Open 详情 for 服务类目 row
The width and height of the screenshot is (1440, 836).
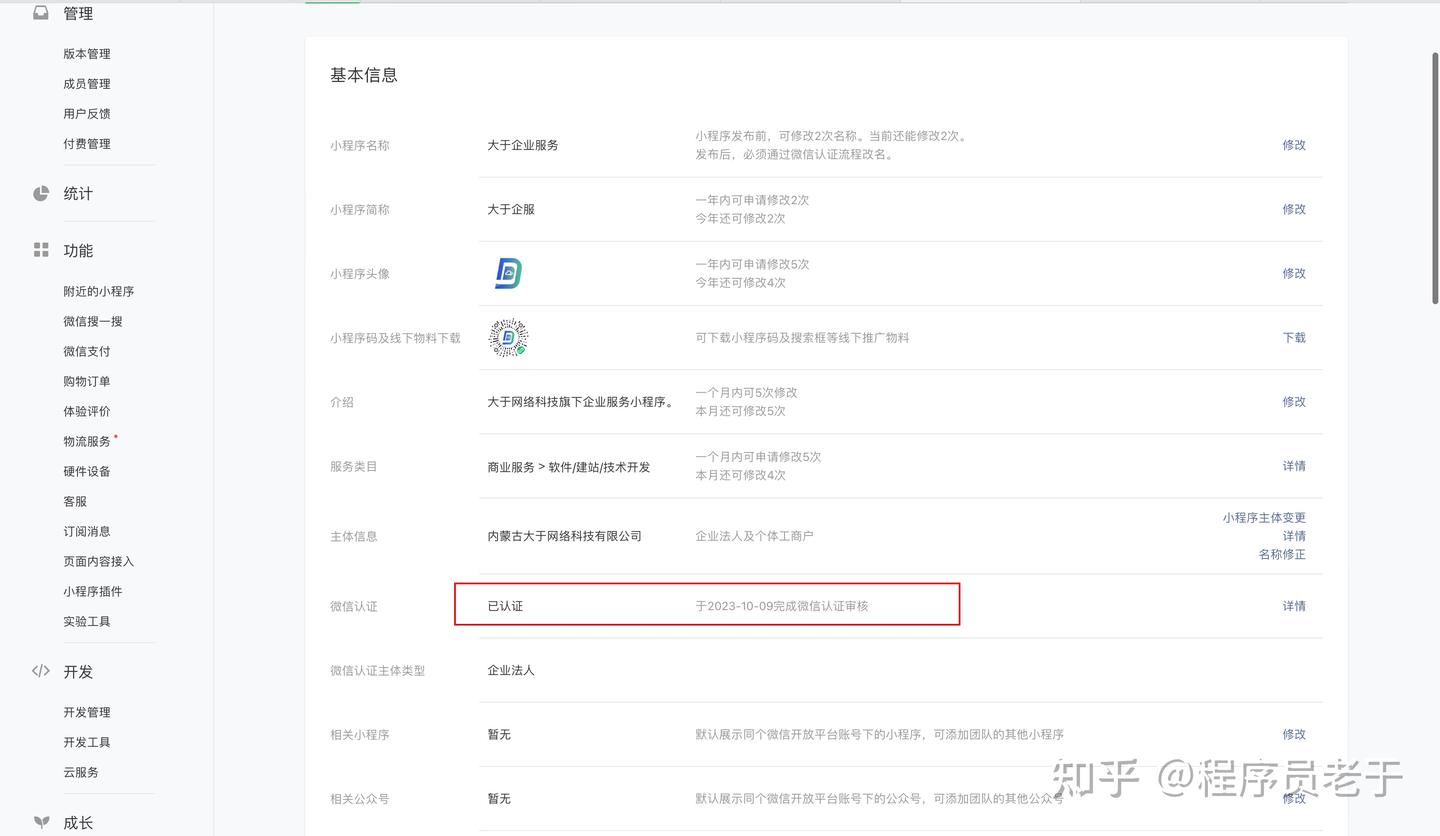pyautogui.click(x=1294, y=466)
